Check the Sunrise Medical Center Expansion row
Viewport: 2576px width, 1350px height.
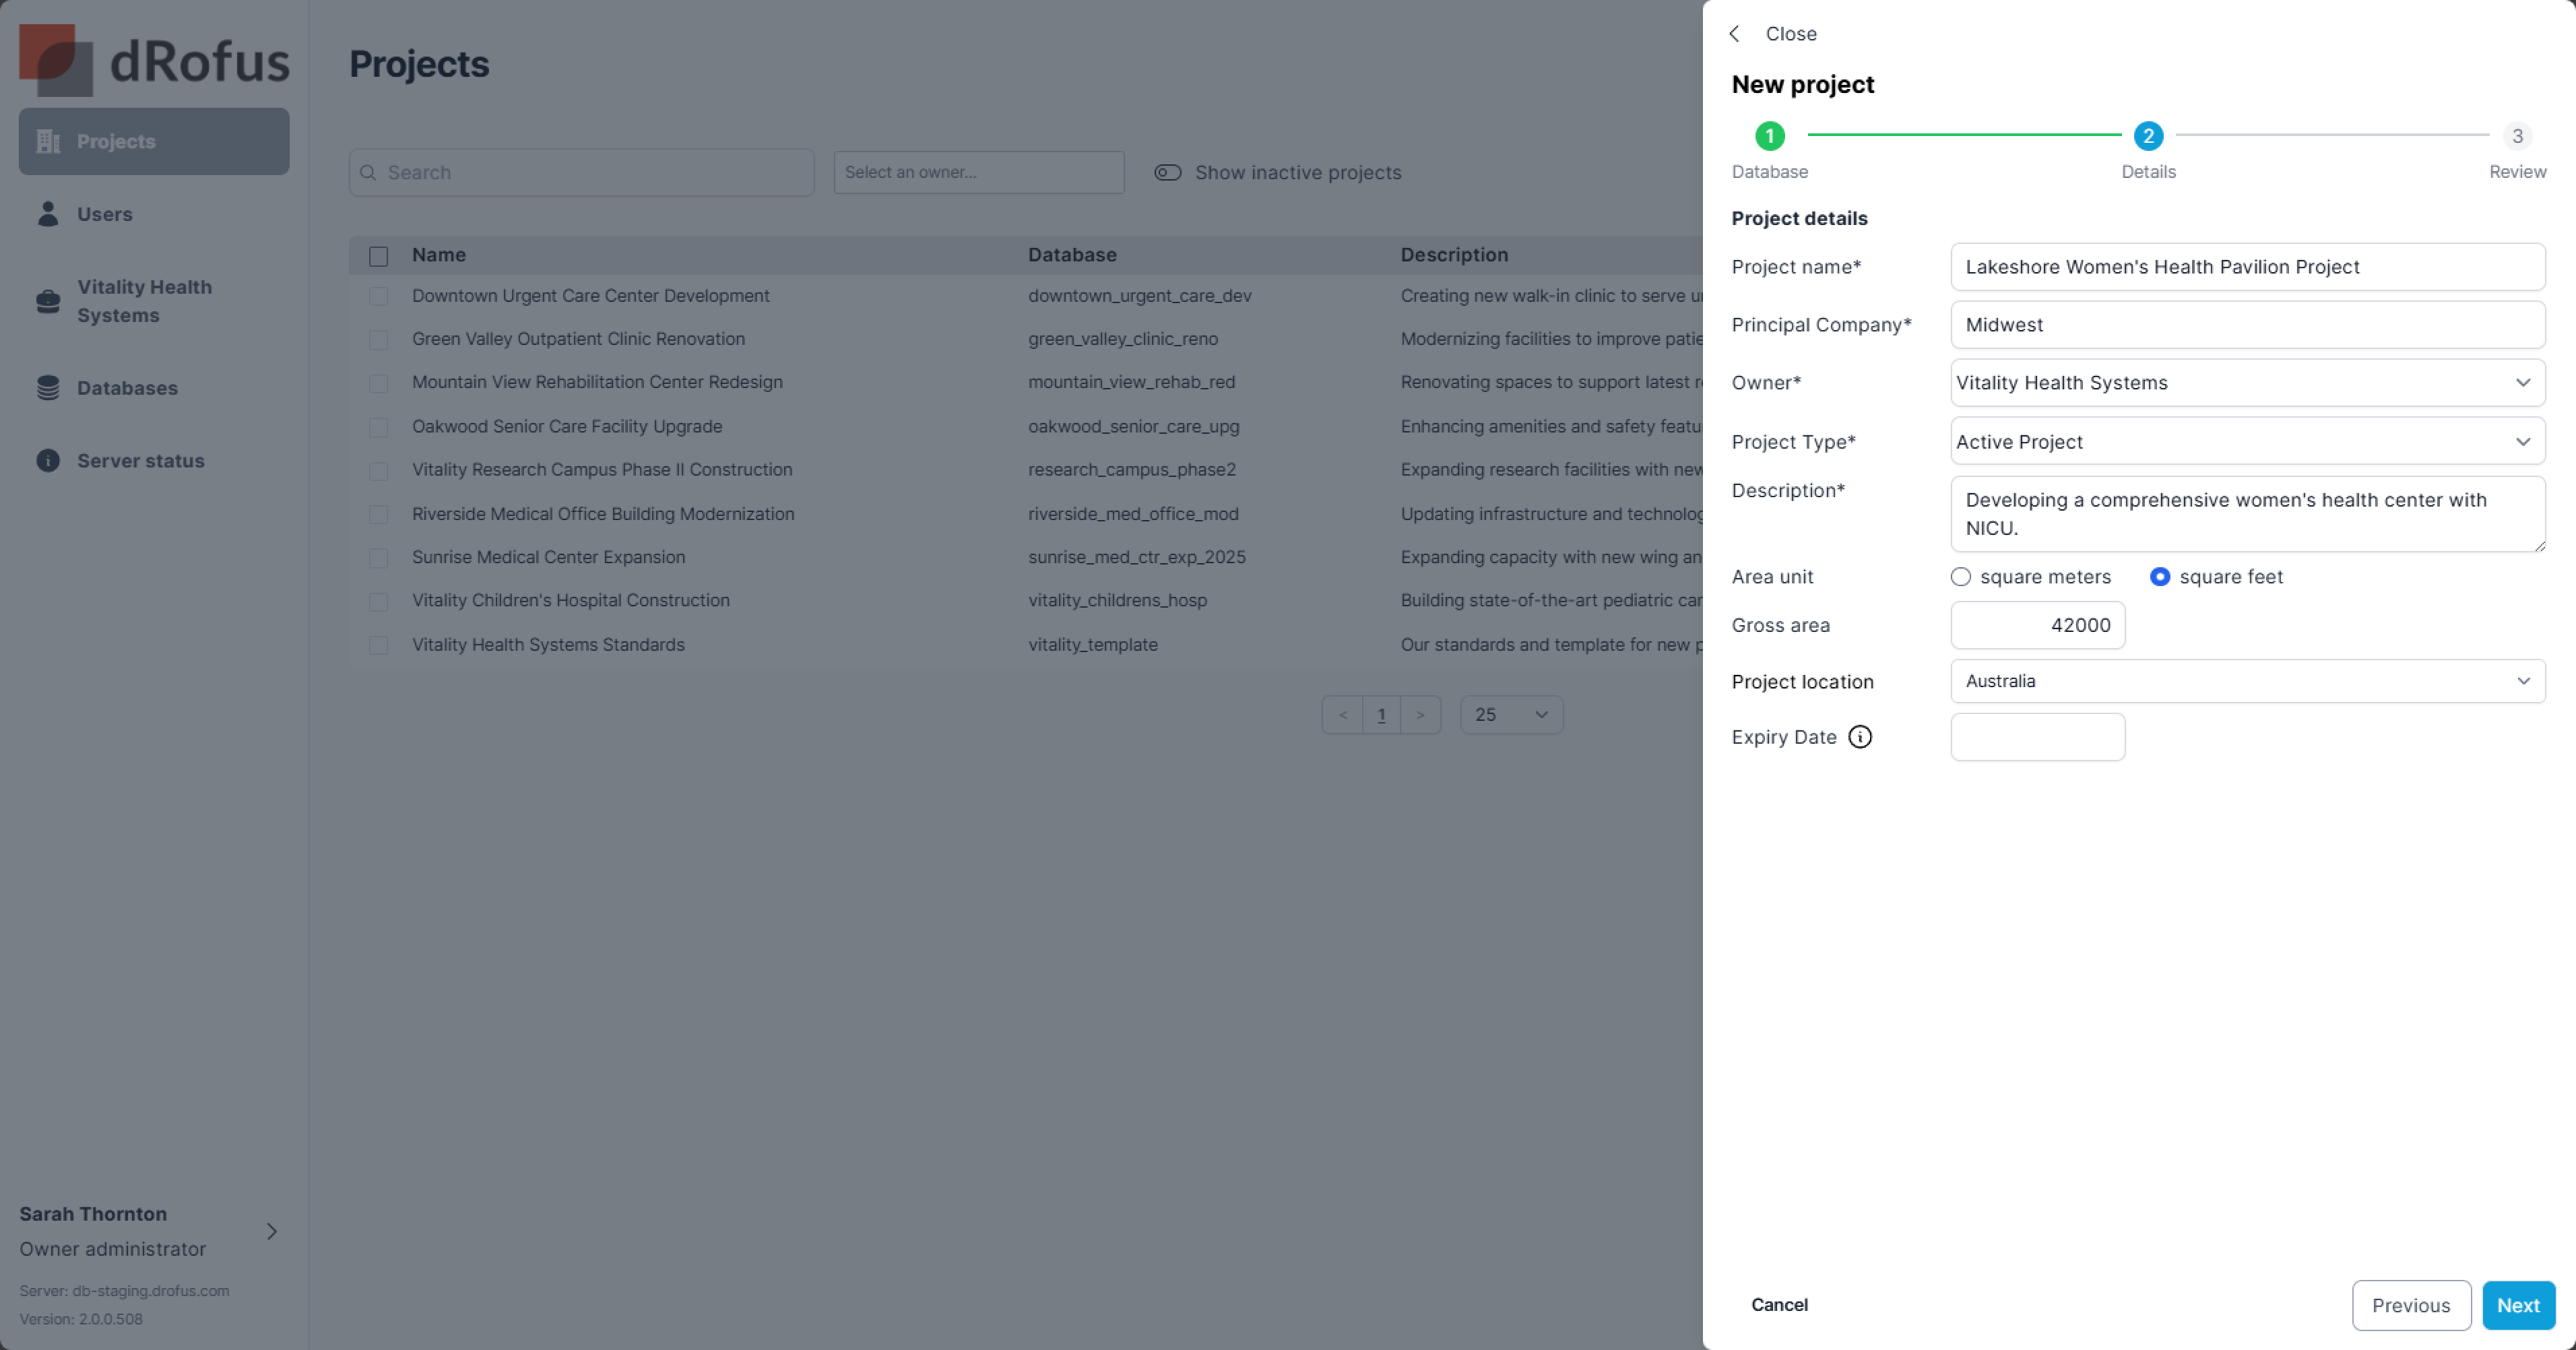378,558
